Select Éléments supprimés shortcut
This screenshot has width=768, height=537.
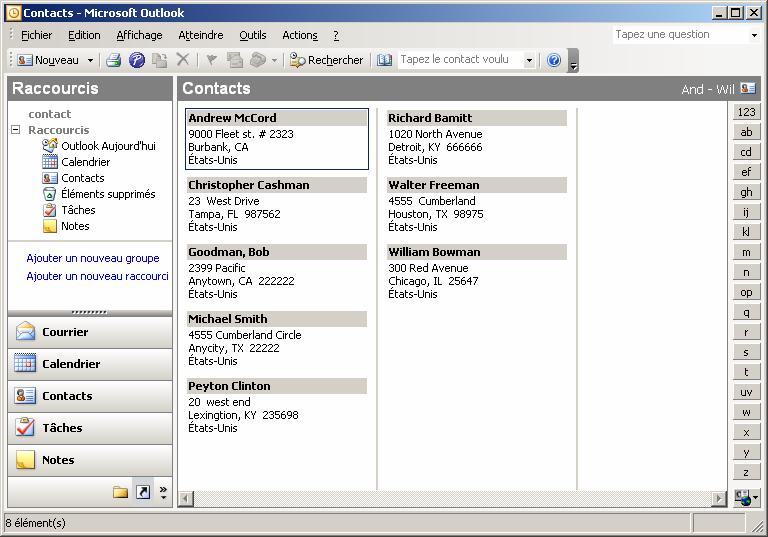point(99,194)
